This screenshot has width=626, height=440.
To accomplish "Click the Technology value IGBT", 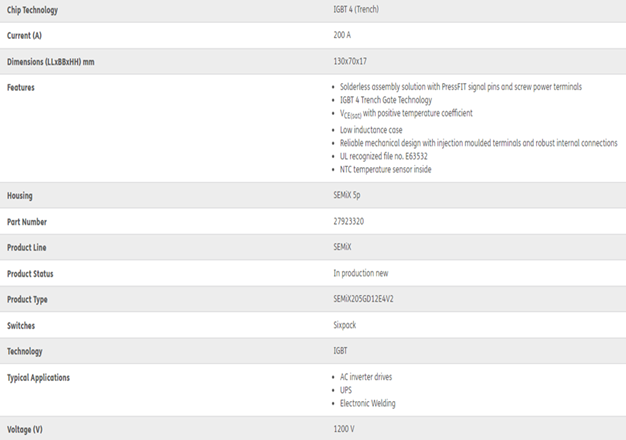I will click(340, 351).
